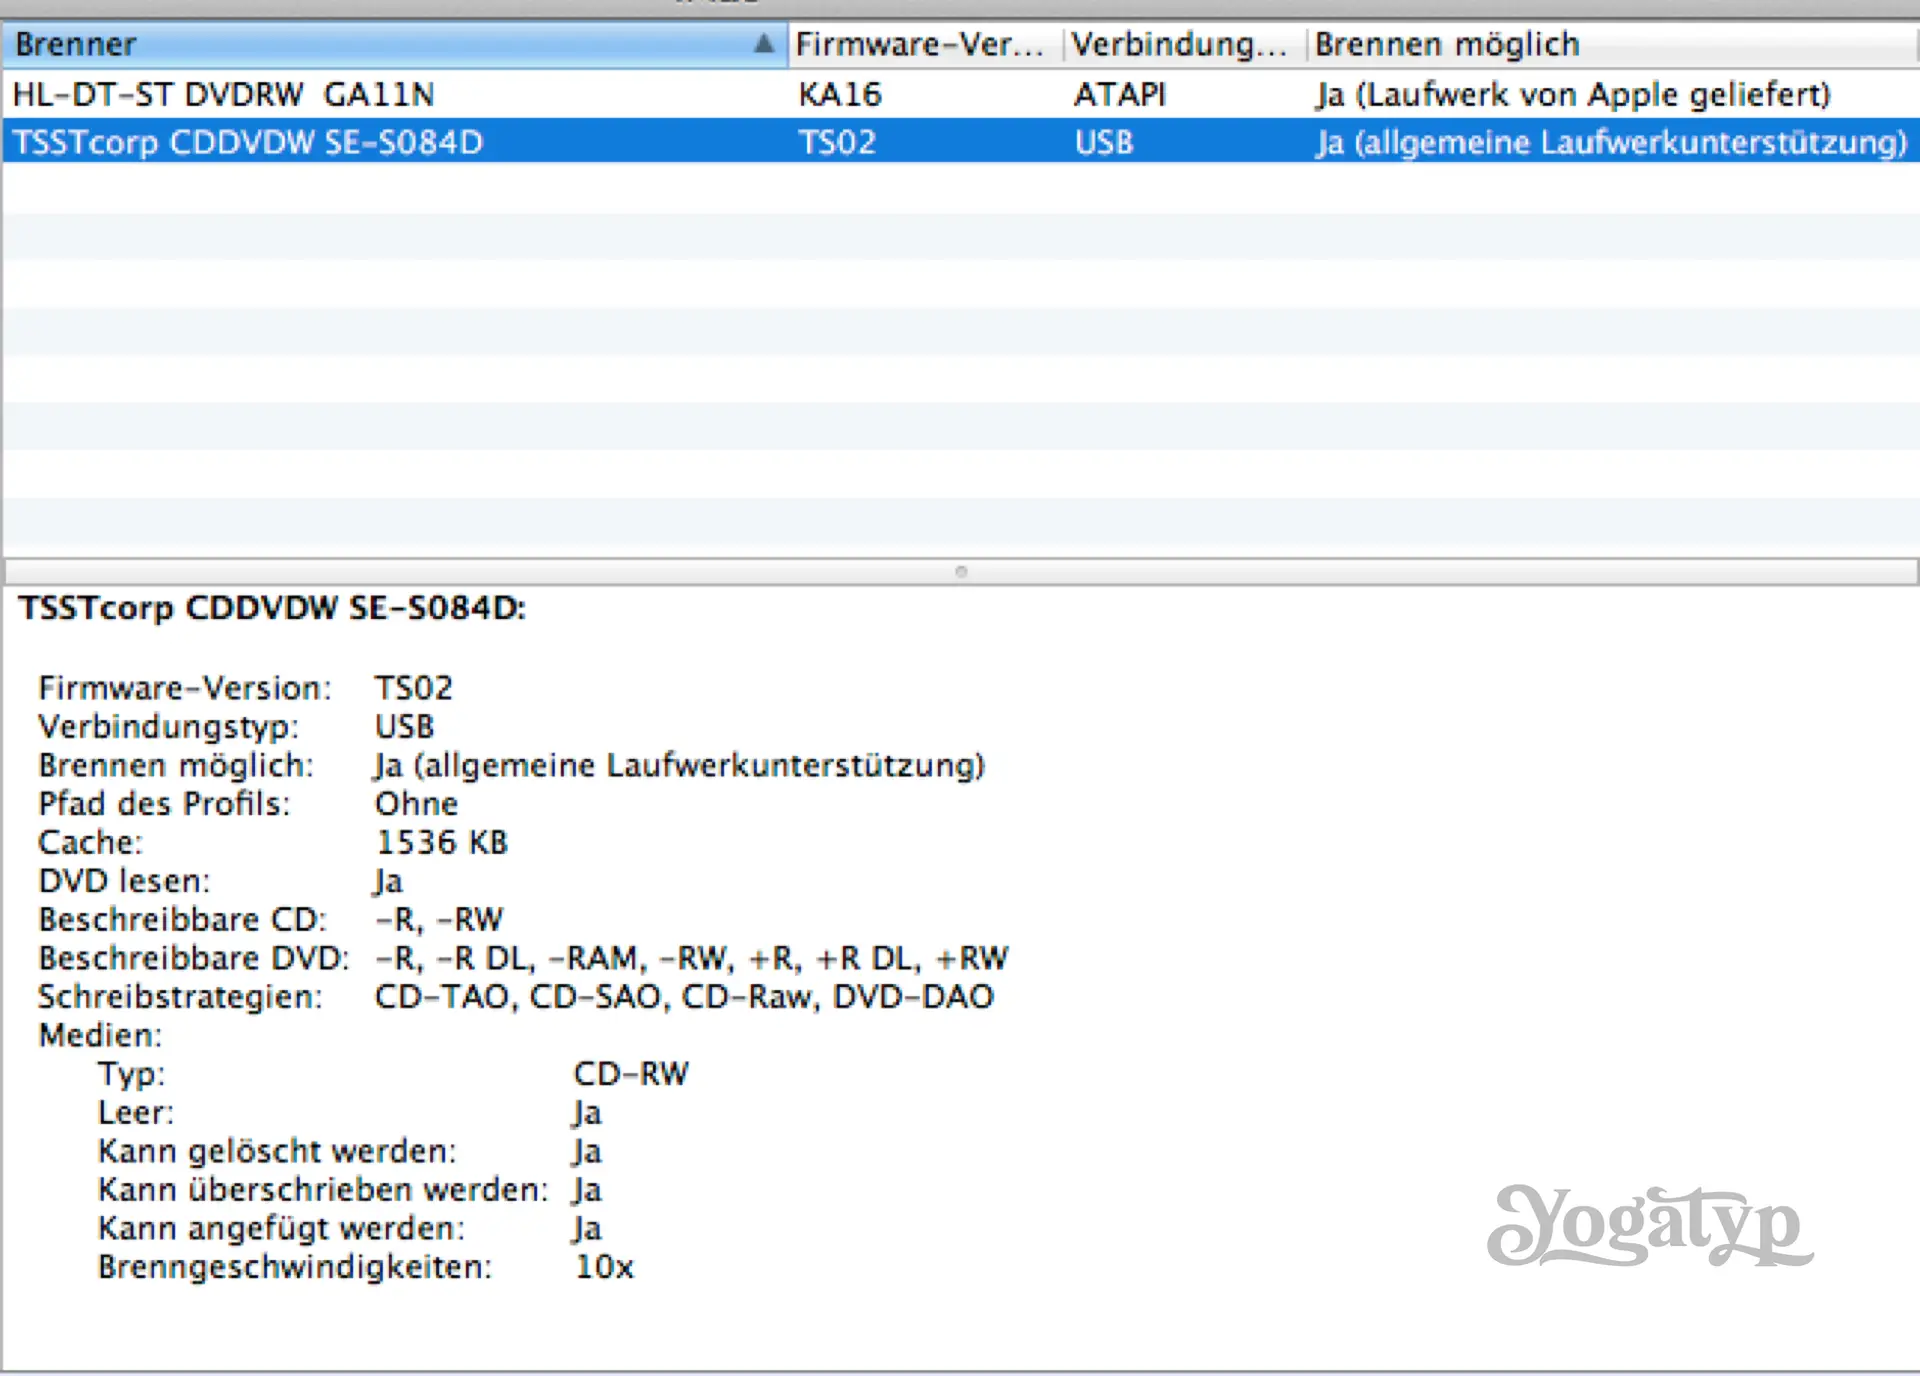Click the Yogatyp watermark logo
Image resolution: width=1920 pixels, height=1376 pixels.
click(1648, 1224)
